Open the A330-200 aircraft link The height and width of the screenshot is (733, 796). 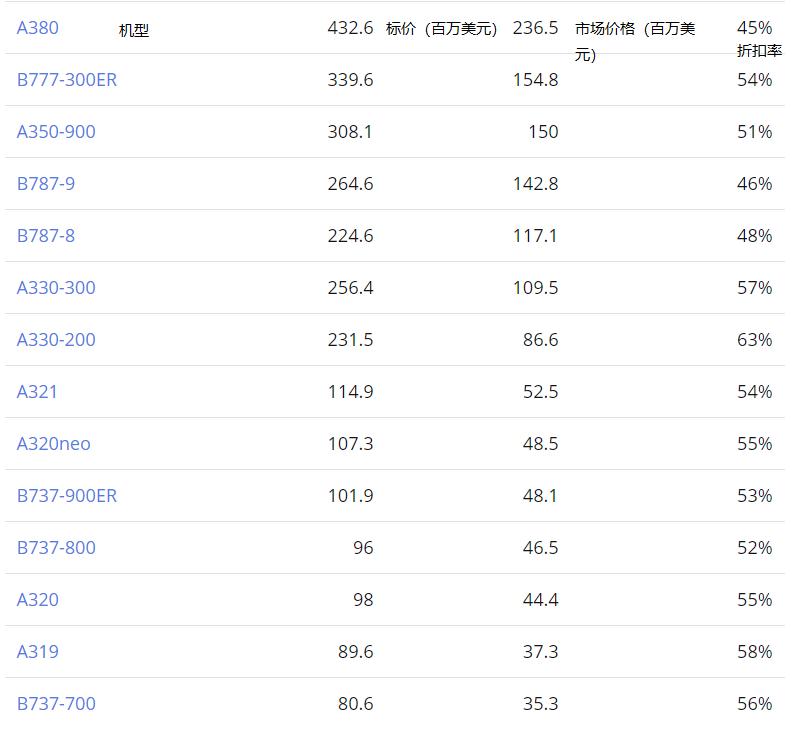pyautogui.click(x=56, y=340)
